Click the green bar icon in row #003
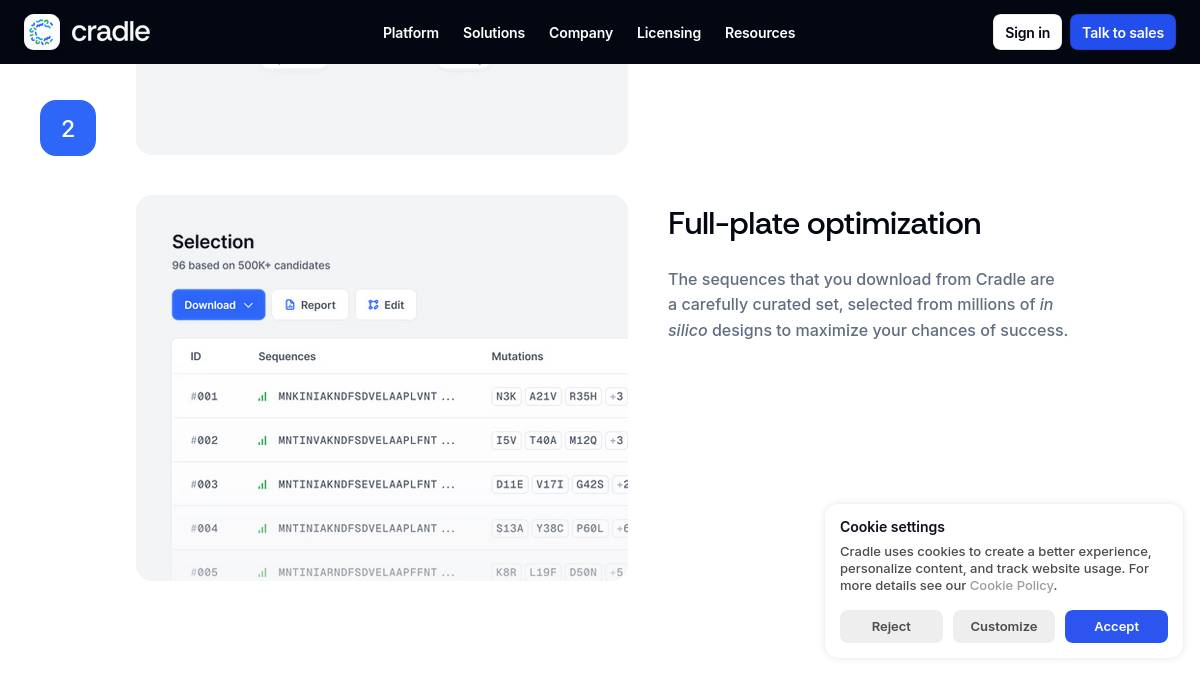This screenshot has width=1200, height=675. [x=262, y=485]
